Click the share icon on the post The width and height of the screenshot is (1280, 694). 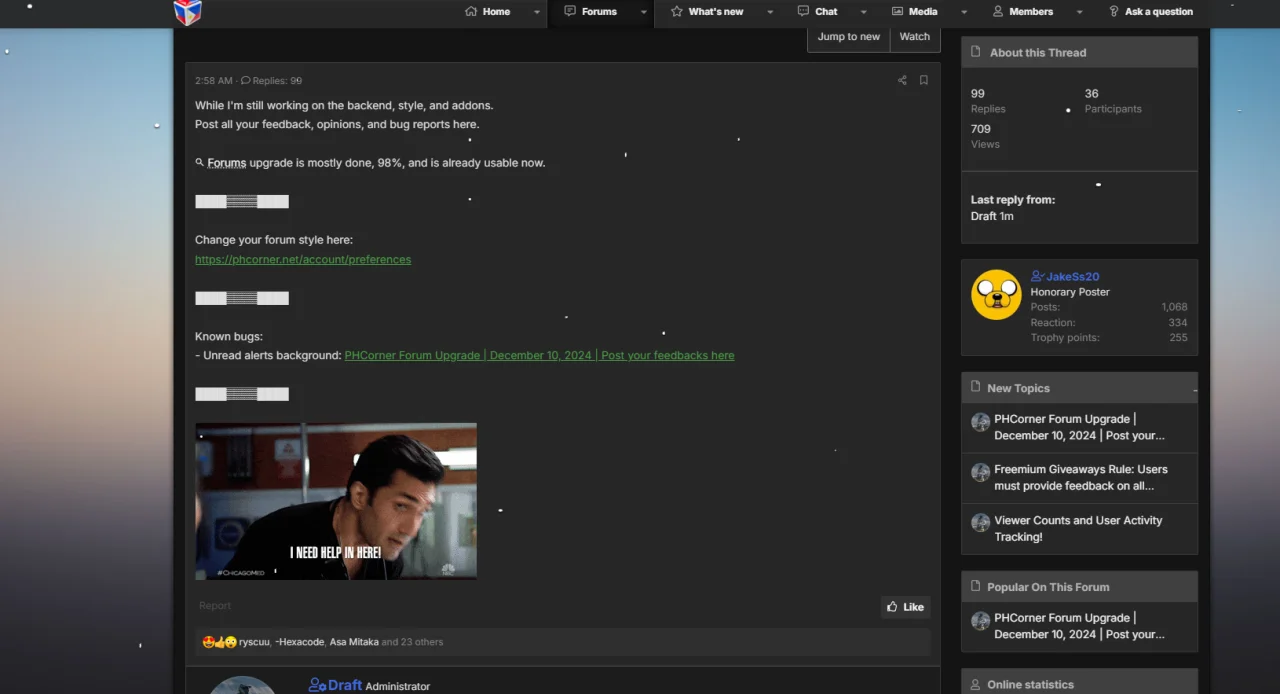click(x=902, y=80)
